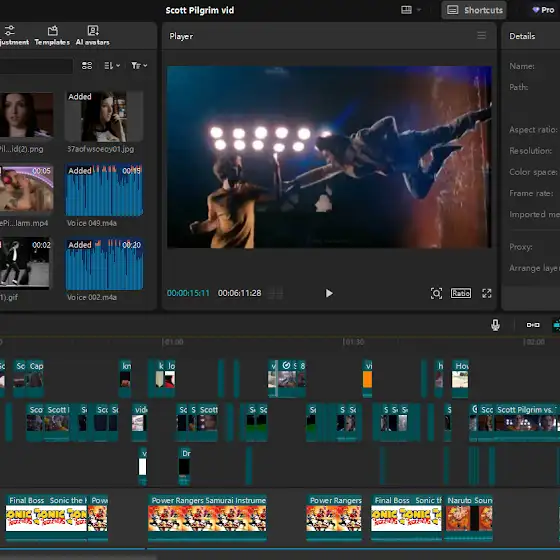
Task: Click the Aspect ratio label in Details
Action: pyautogui.click(x=533, y=129)
